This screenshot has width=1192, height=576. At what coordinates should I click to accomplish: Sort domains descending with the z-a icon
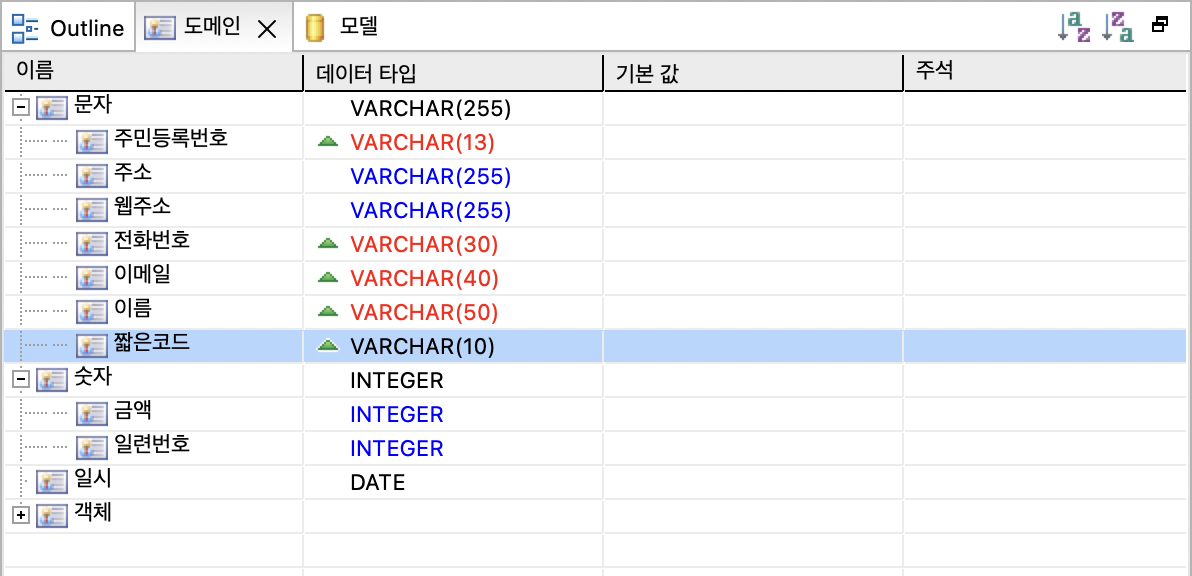tap(1119, 27)
